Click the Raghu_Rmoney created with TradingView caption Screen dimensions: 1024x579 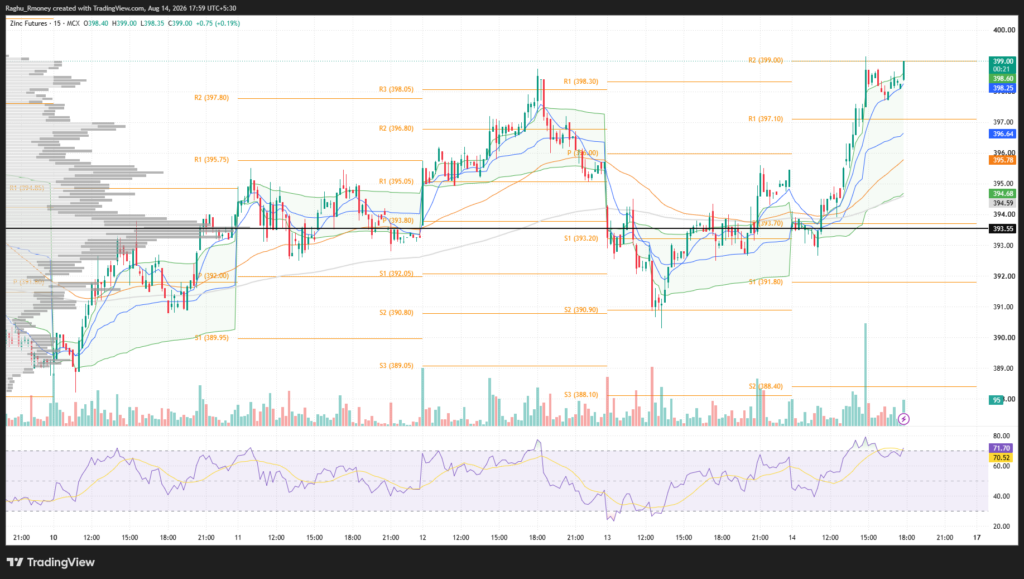[x=121, y=8]
